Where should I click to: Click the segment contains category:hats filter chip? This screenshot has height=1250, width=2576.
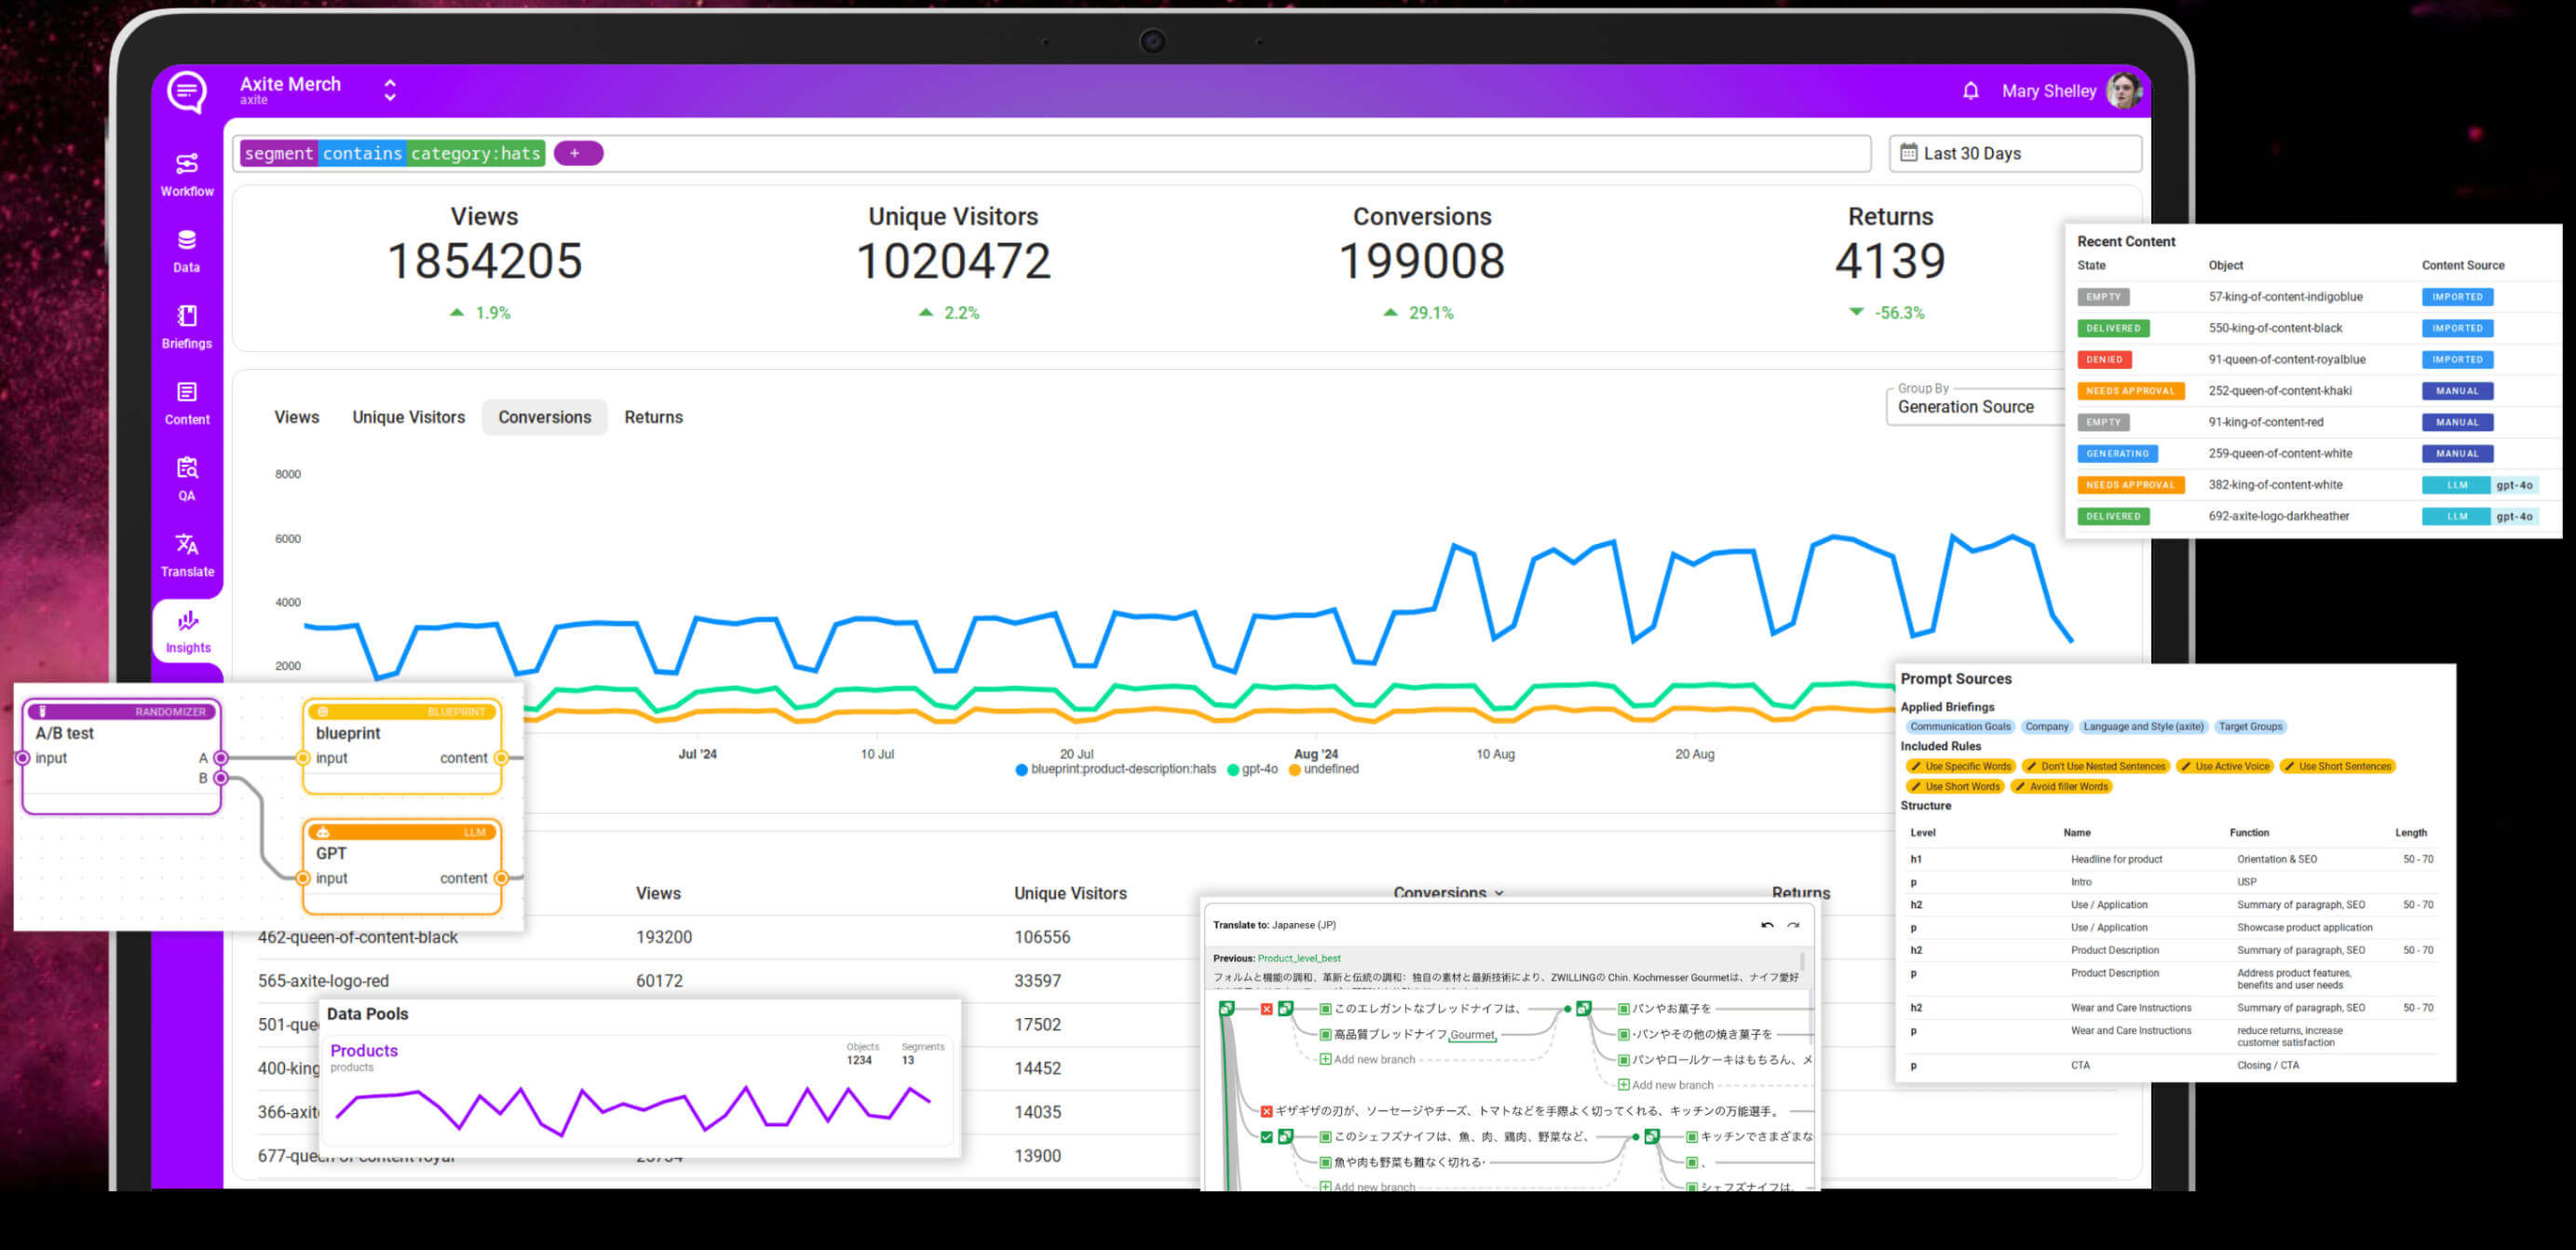(392, 153)
